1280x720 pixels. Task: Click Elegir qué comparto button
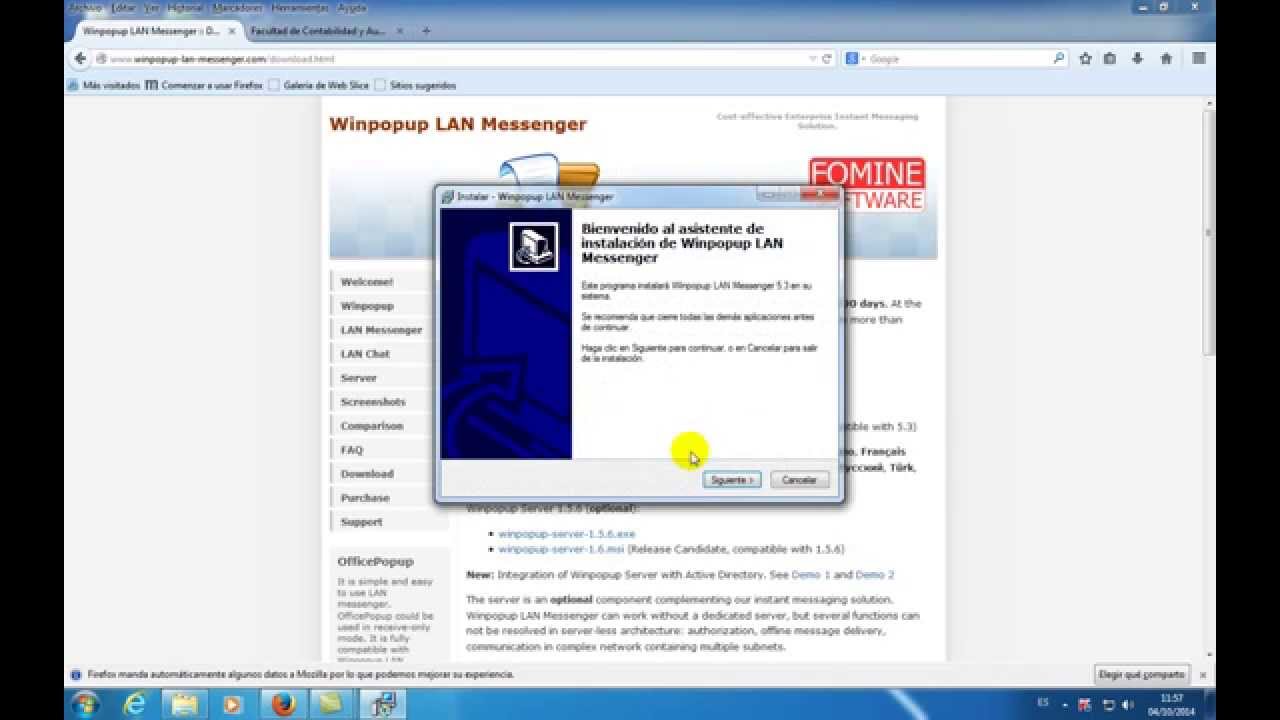(1141, 674)
